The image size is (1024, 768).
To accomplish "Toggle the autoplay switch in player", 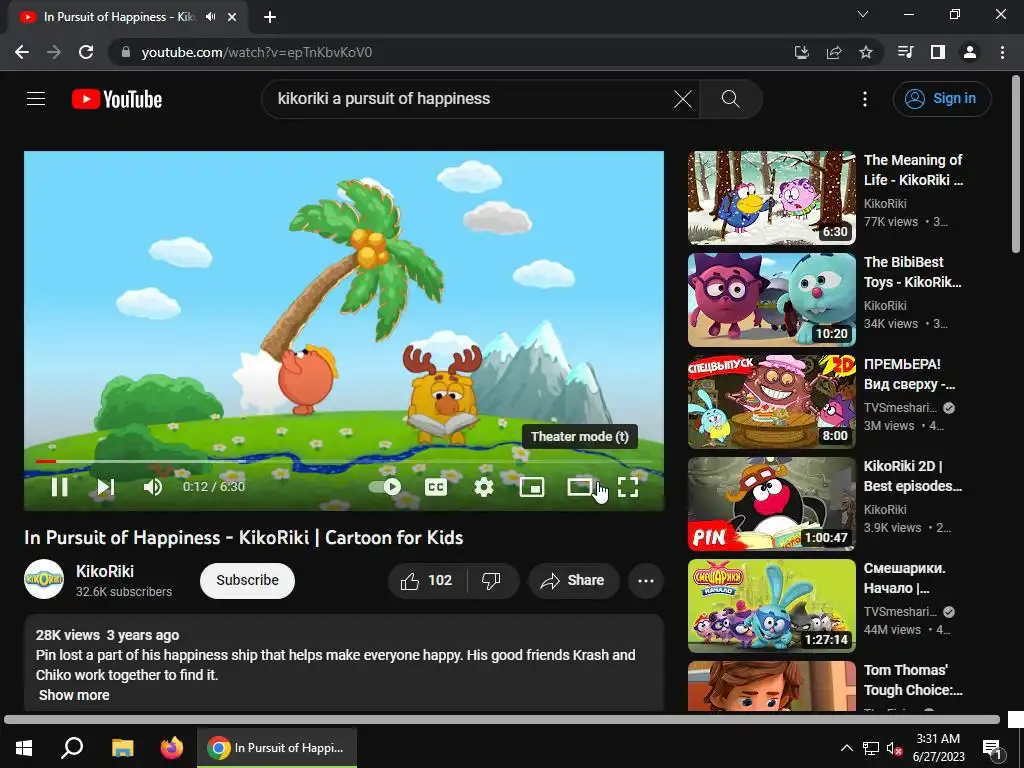I will tap(385, 487).
